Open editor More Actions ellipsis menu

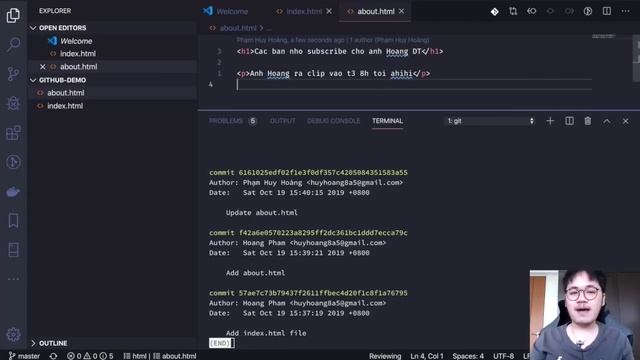coord(625,11)
